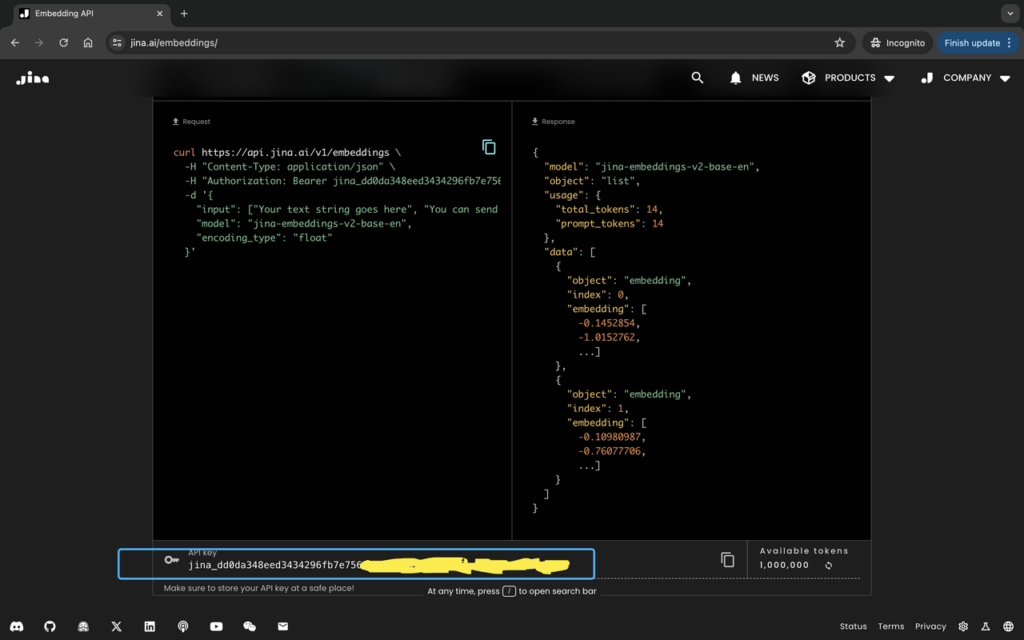This screenshot has width=1024, height=640.
Task: Open the PRODUCTS dropdown
Action: 848,77
